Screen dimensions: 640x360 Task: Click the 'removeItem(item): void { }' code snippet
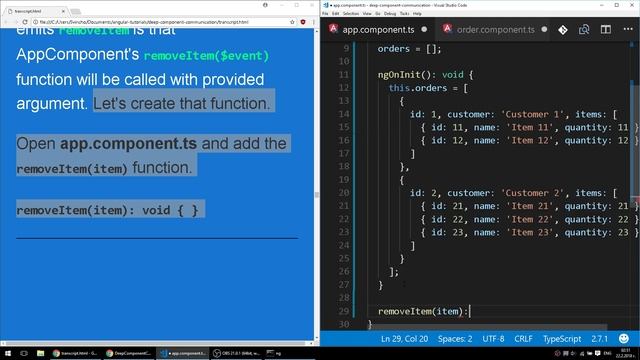click(107, 210)
